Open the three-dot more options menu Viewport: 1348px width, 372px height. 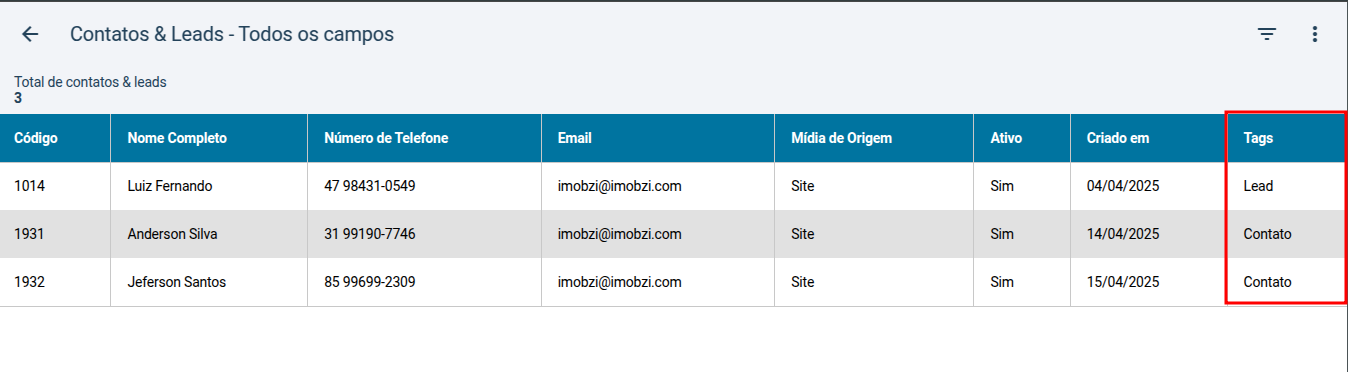pyautogui.click(x=1315, y=34)
